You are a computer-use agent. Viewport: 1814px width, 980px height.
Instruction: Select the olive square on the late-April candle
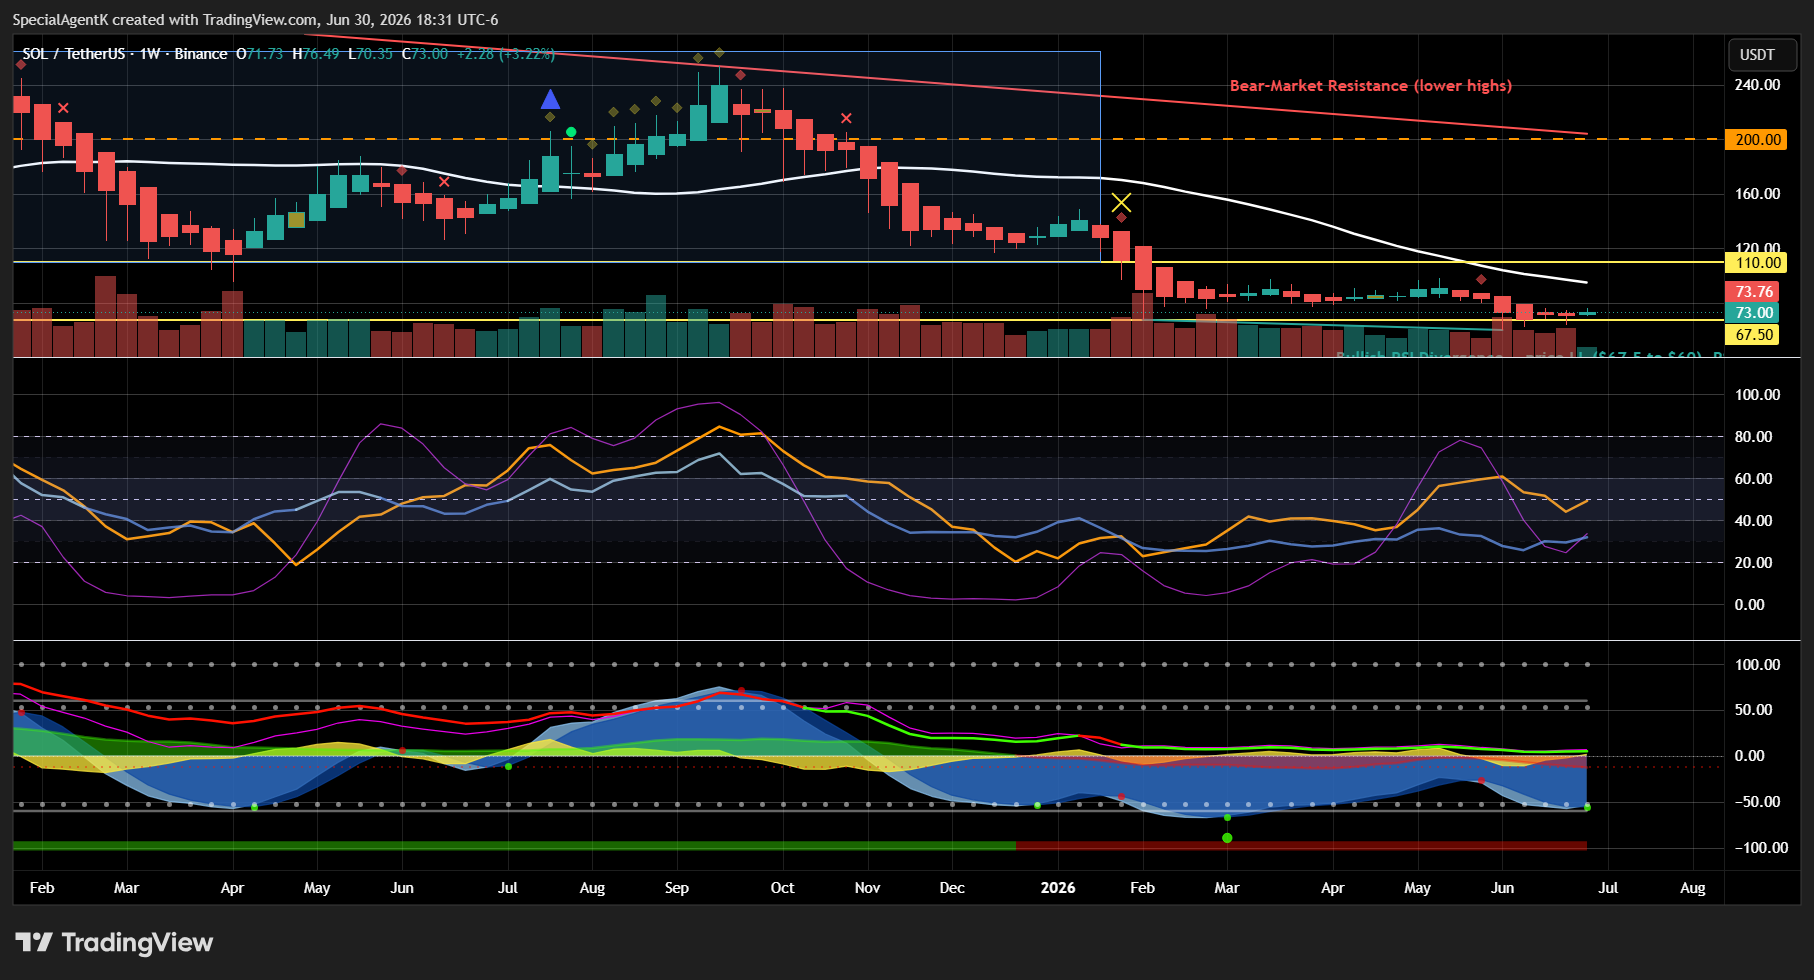pyautogui.click(x=296, y=220)
